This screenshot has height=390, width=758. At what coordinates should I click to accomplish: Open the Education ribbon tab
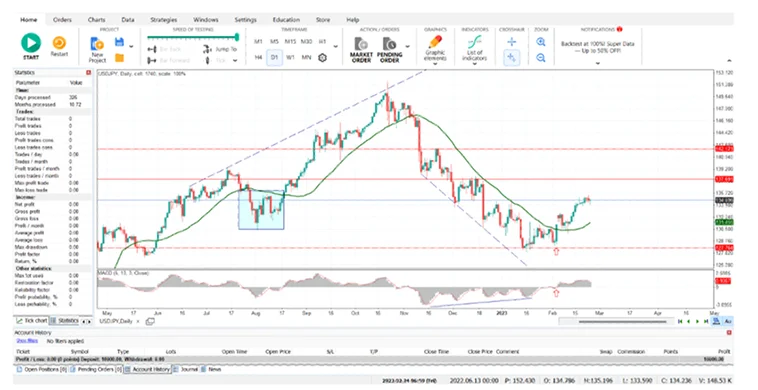(286, 20)
